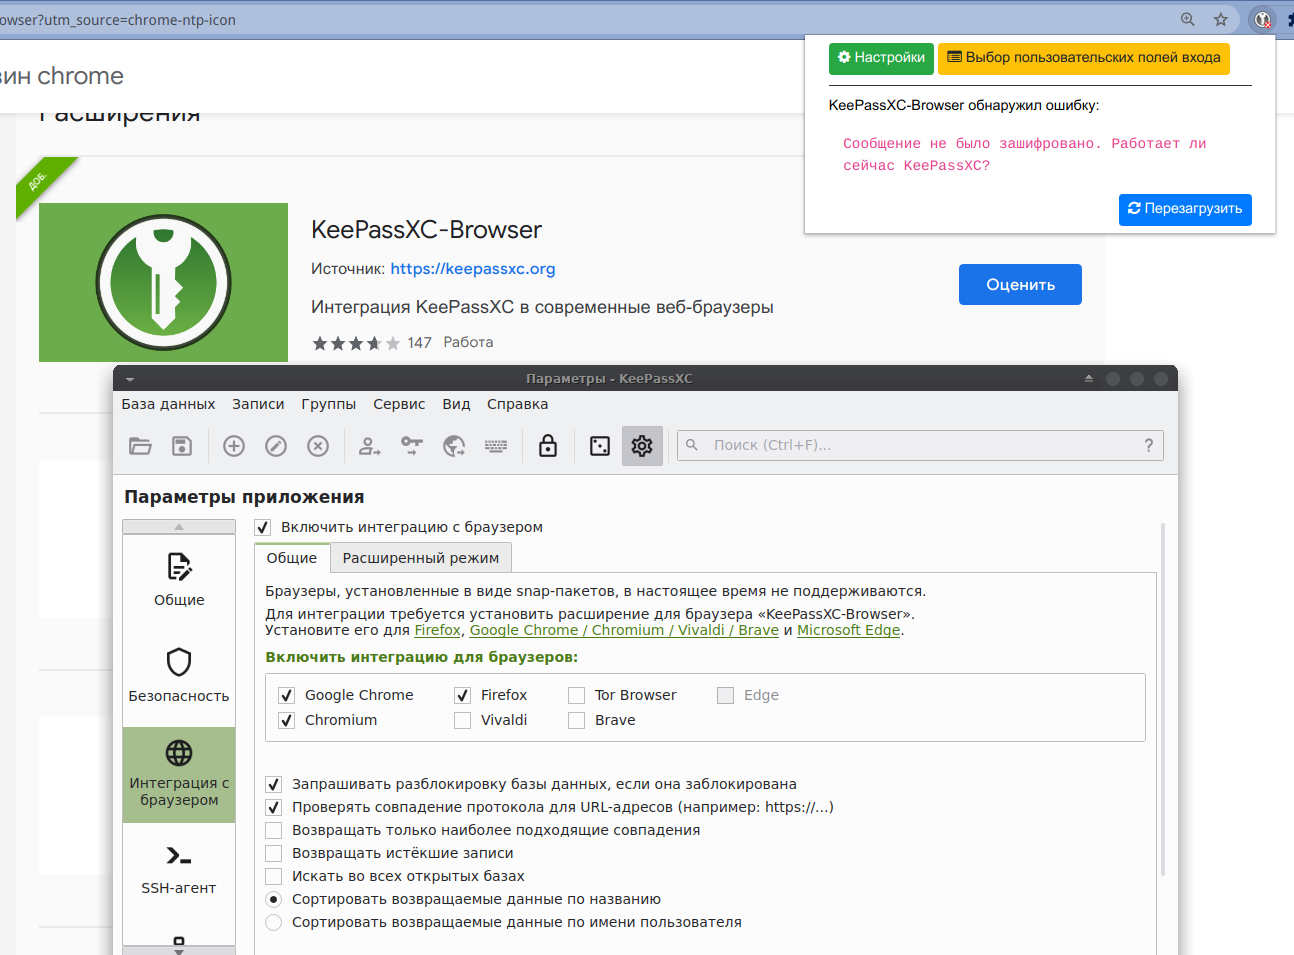This screenshot has width=1294, height=955.
Task: Open Google Chrome / Chromium / Vivaldi / Brave link
Action: tap(624, 630)
